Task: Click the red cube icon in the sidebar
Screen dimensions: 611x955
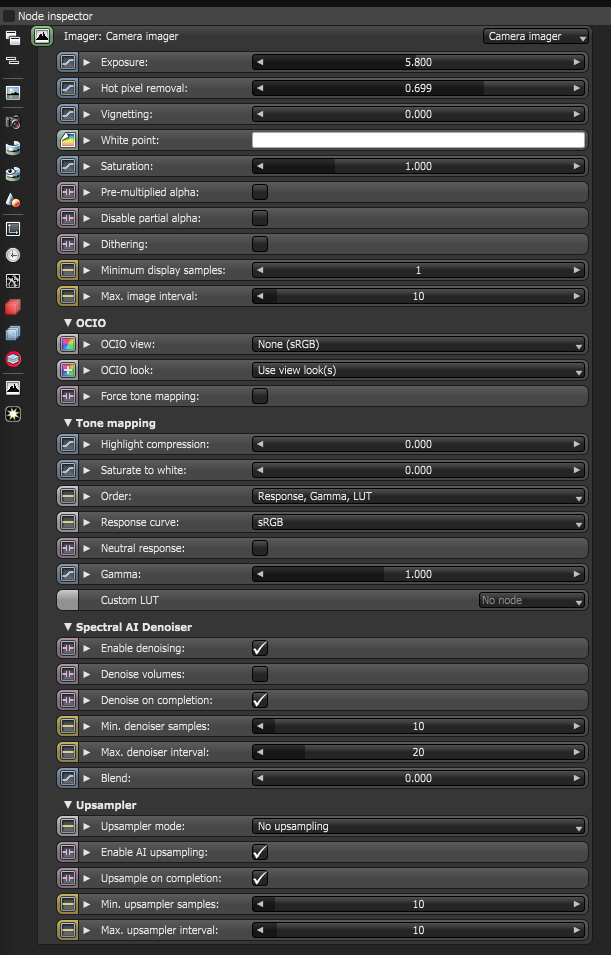Action: pyautogui.click(x=13, y=307)
